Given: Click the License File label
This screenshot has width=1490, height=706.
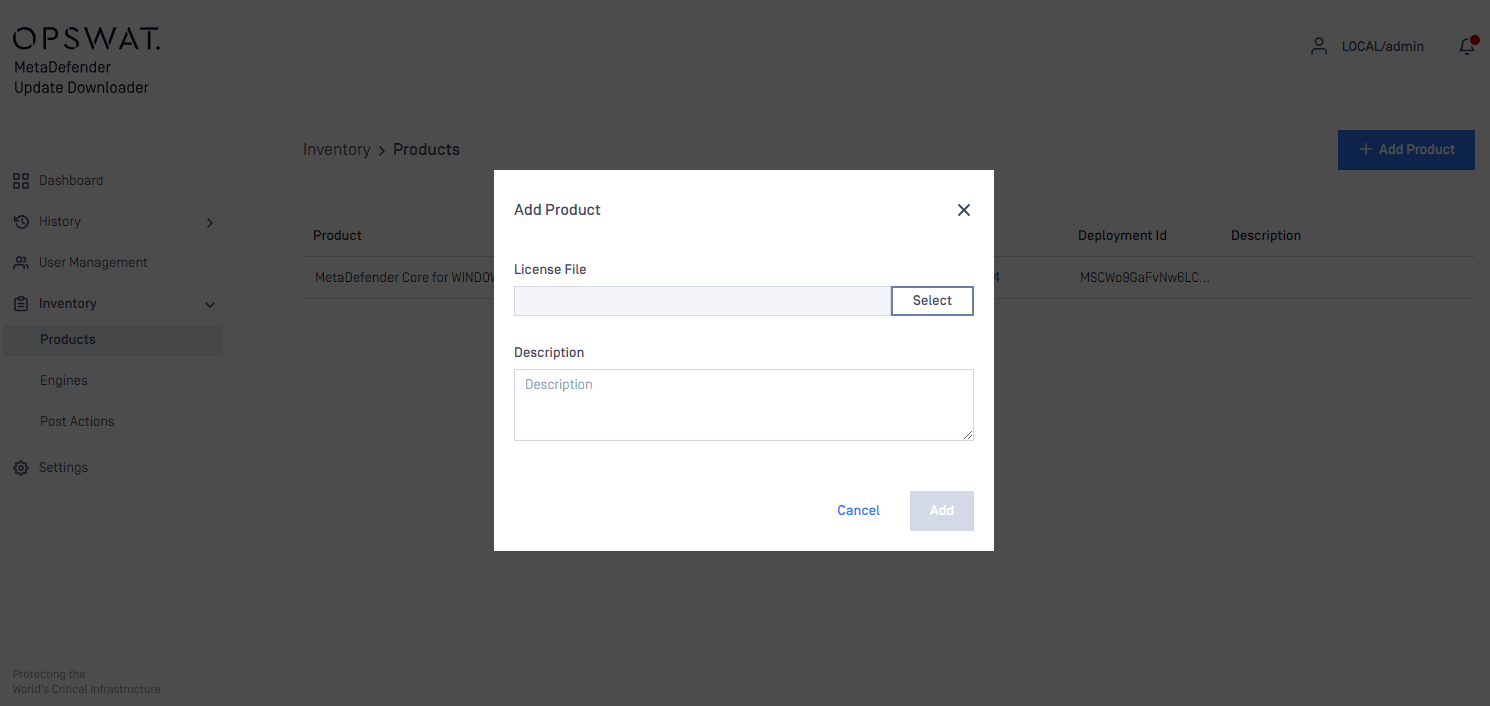Looking at the screenshot, I should click(x=550, y=270).
